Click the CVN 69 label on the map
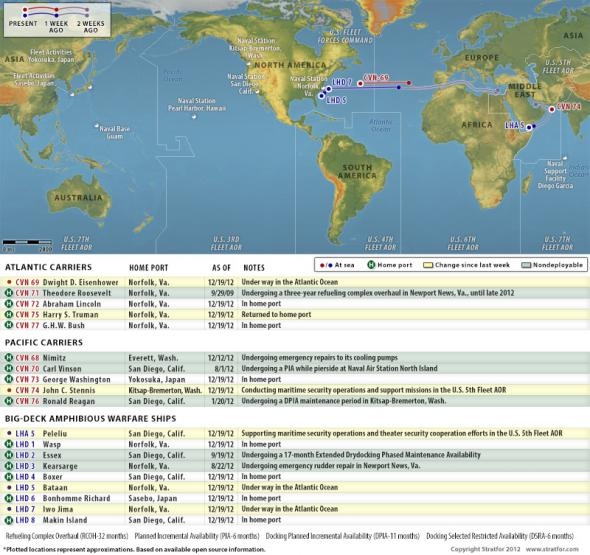The width and height of the screenshot is (590, 555). 376,78
